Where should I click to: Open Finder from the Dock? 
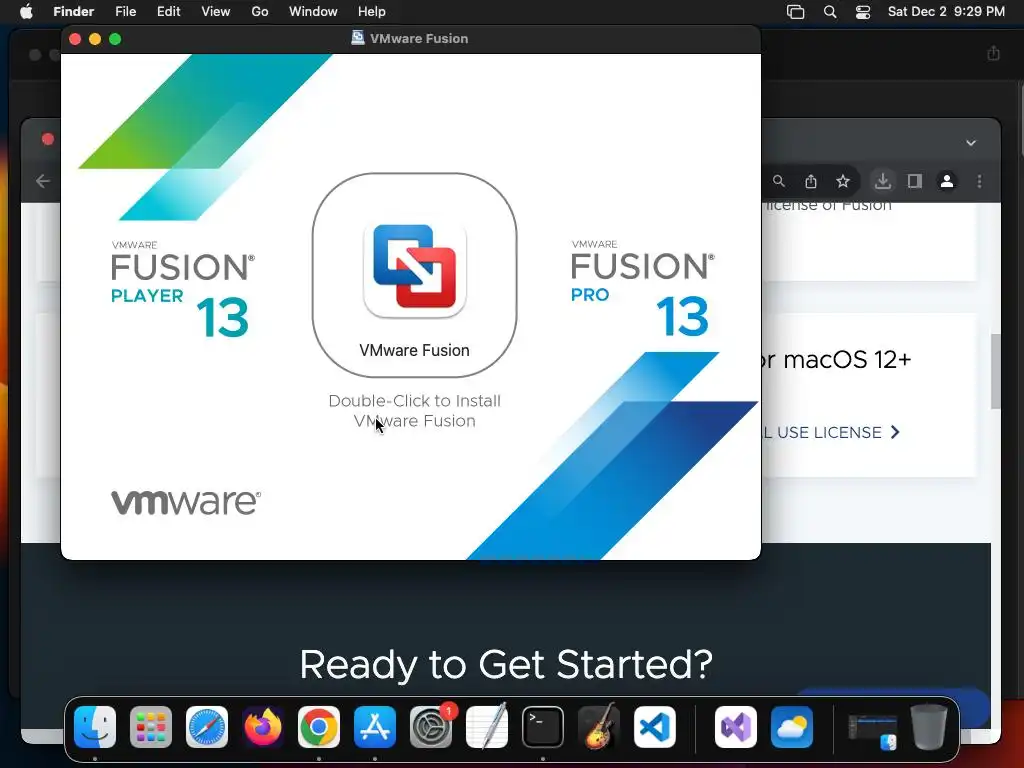click(95, 727)
